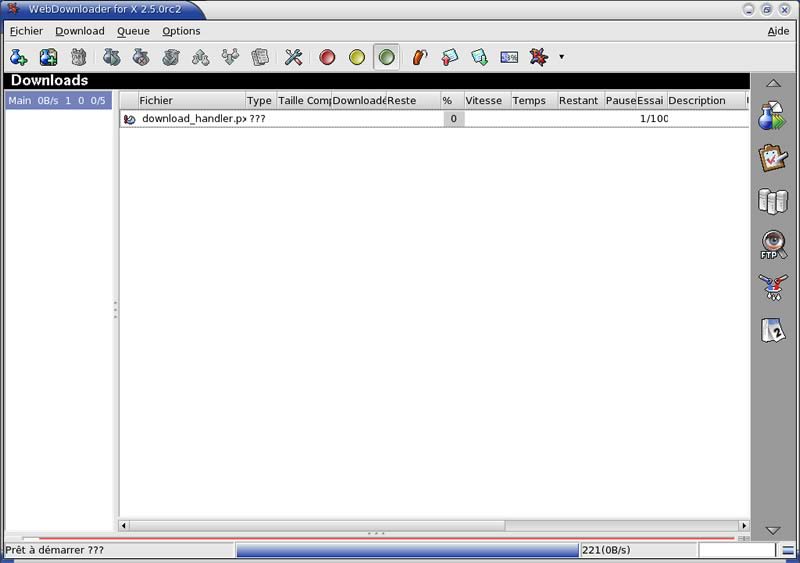
Task: Click the blue icon at status bar end
Action: click(x=788, y=550)
